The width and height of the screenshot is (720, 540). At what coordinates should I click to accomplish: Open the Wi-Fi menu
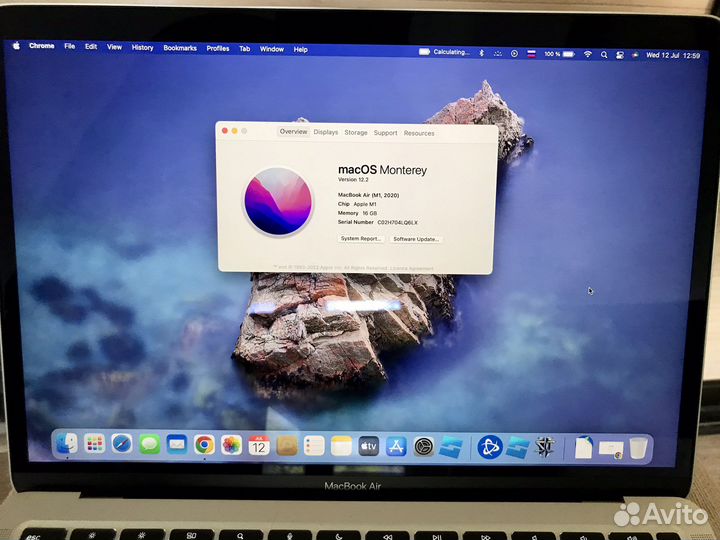click(x=588, y=55)
